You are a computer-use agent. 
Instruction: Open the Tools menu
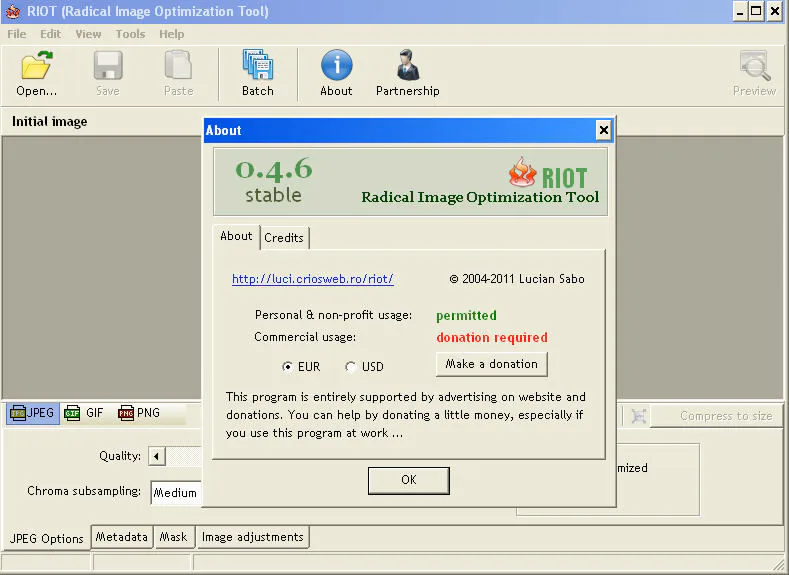tap(130, 34)
